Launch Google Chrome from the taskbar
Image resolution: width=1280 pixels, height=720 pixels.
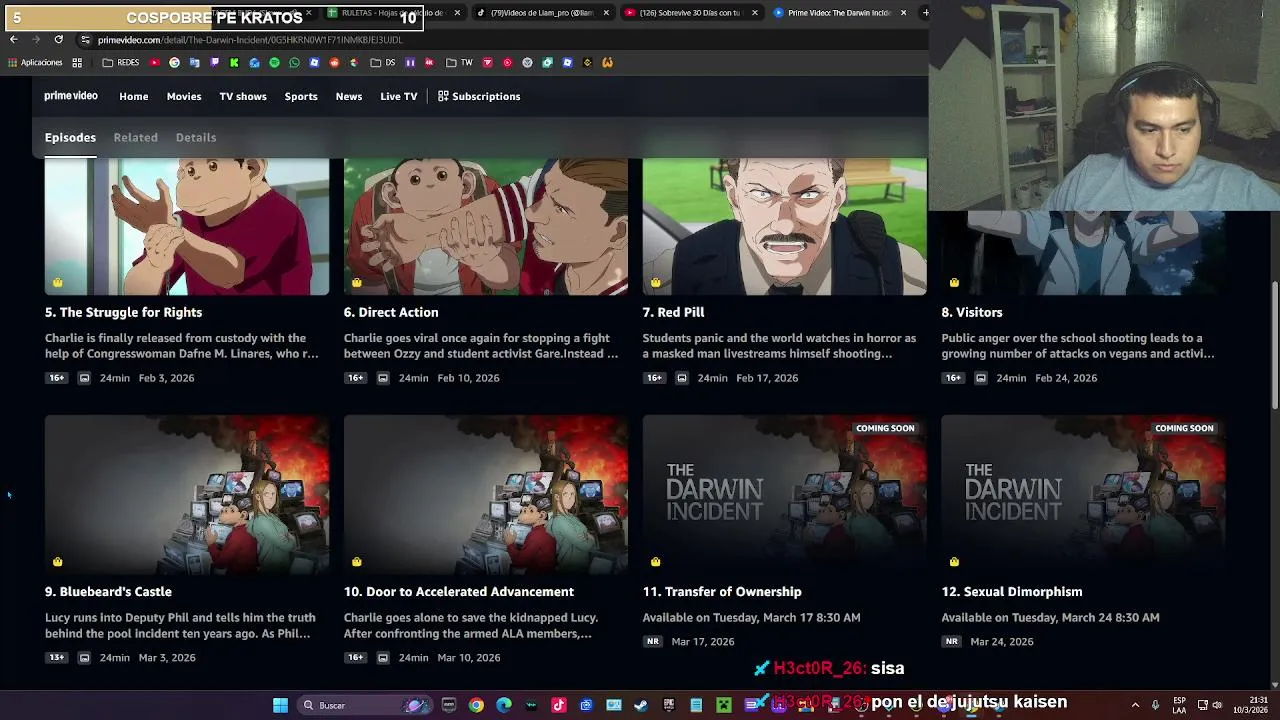pyautogui.click(x=476, y=705)
